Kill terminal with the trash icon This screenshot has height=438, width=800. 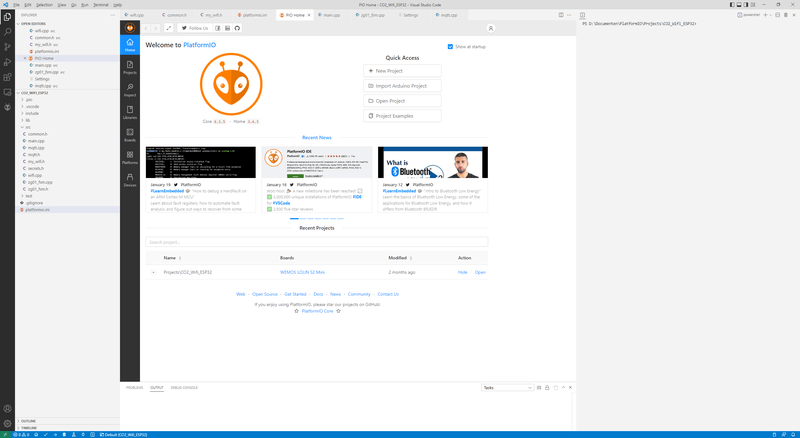point(786,15)
